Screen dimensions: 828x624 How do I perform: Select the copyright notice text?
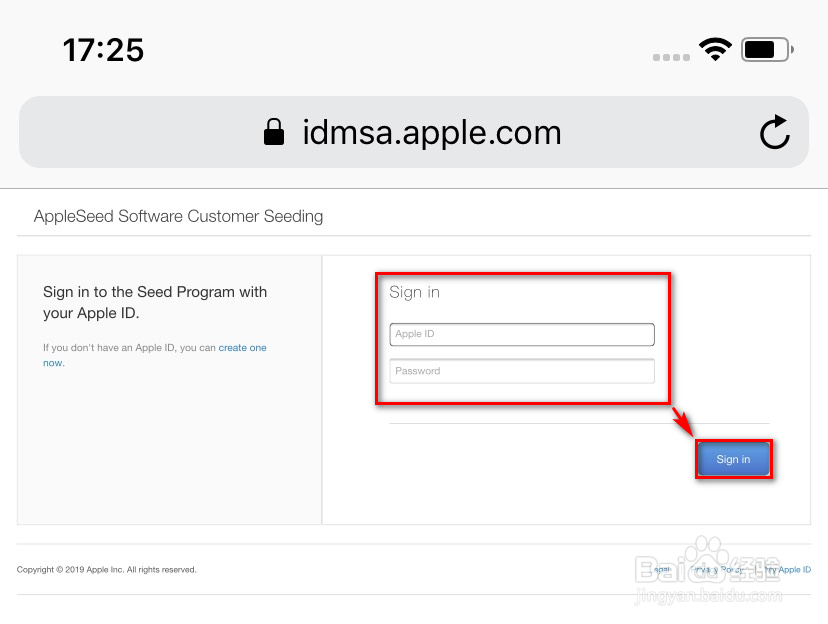point(106,569)
